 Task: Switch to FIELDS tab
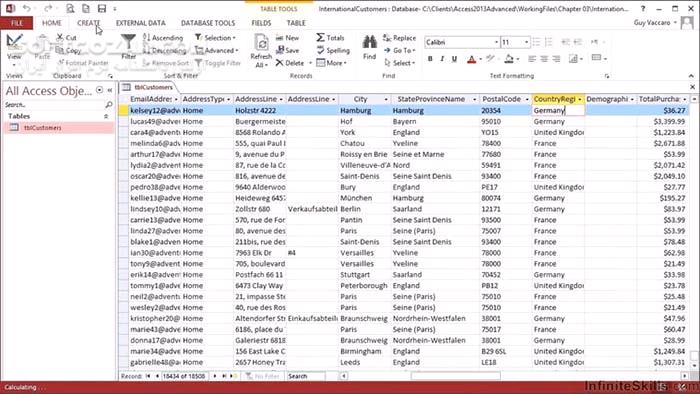[261, 23]
